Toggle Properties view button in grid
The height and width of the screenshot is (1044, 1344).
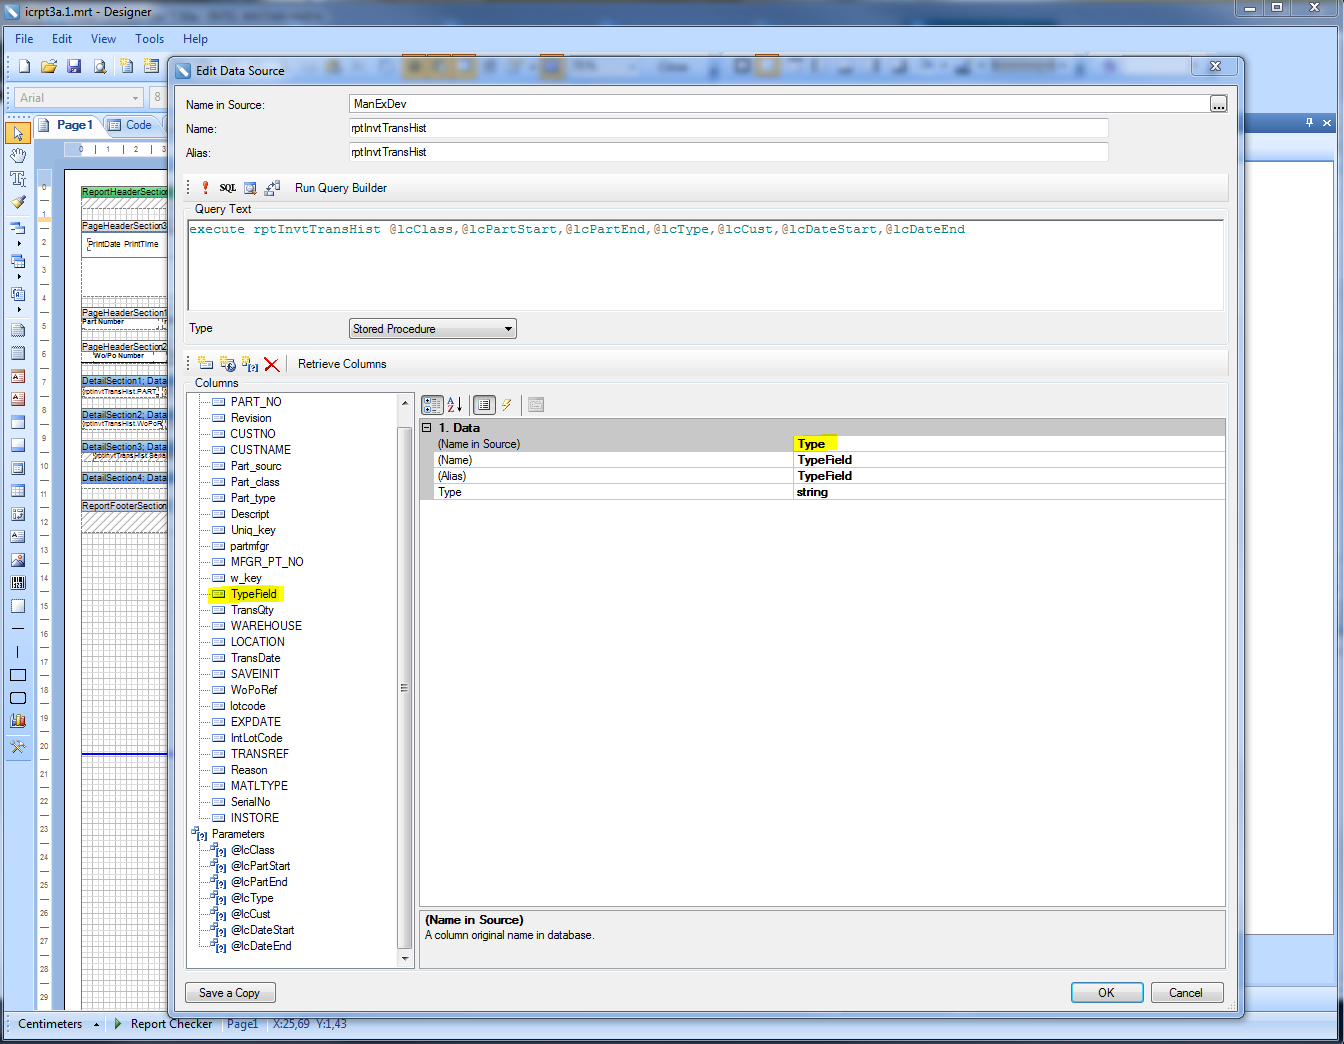[484, 405]
